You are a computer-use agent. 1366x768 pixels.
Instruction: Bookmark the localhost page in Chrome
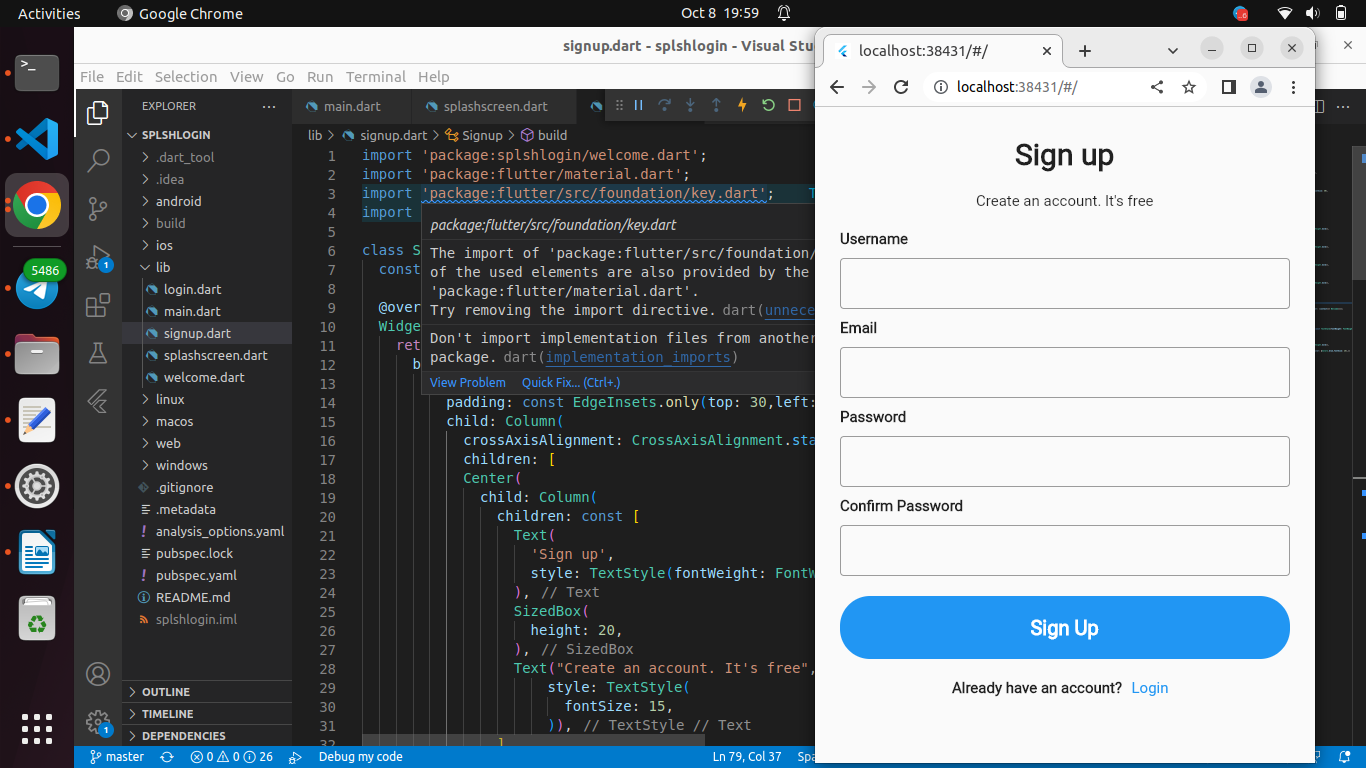[x=1189, y=87]
